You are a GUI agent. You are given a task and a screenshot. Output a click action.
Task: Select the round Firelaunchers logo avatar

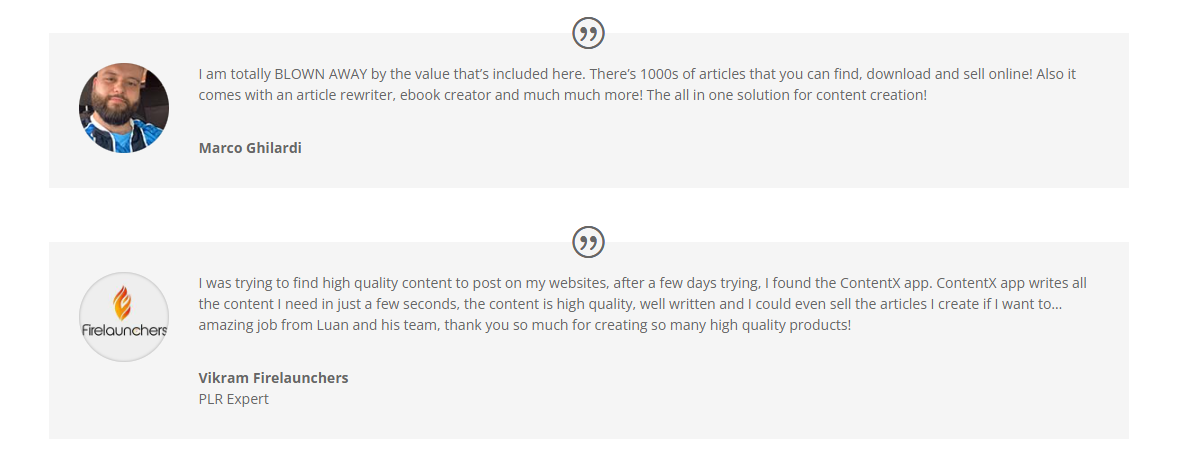tap(124, 317)
